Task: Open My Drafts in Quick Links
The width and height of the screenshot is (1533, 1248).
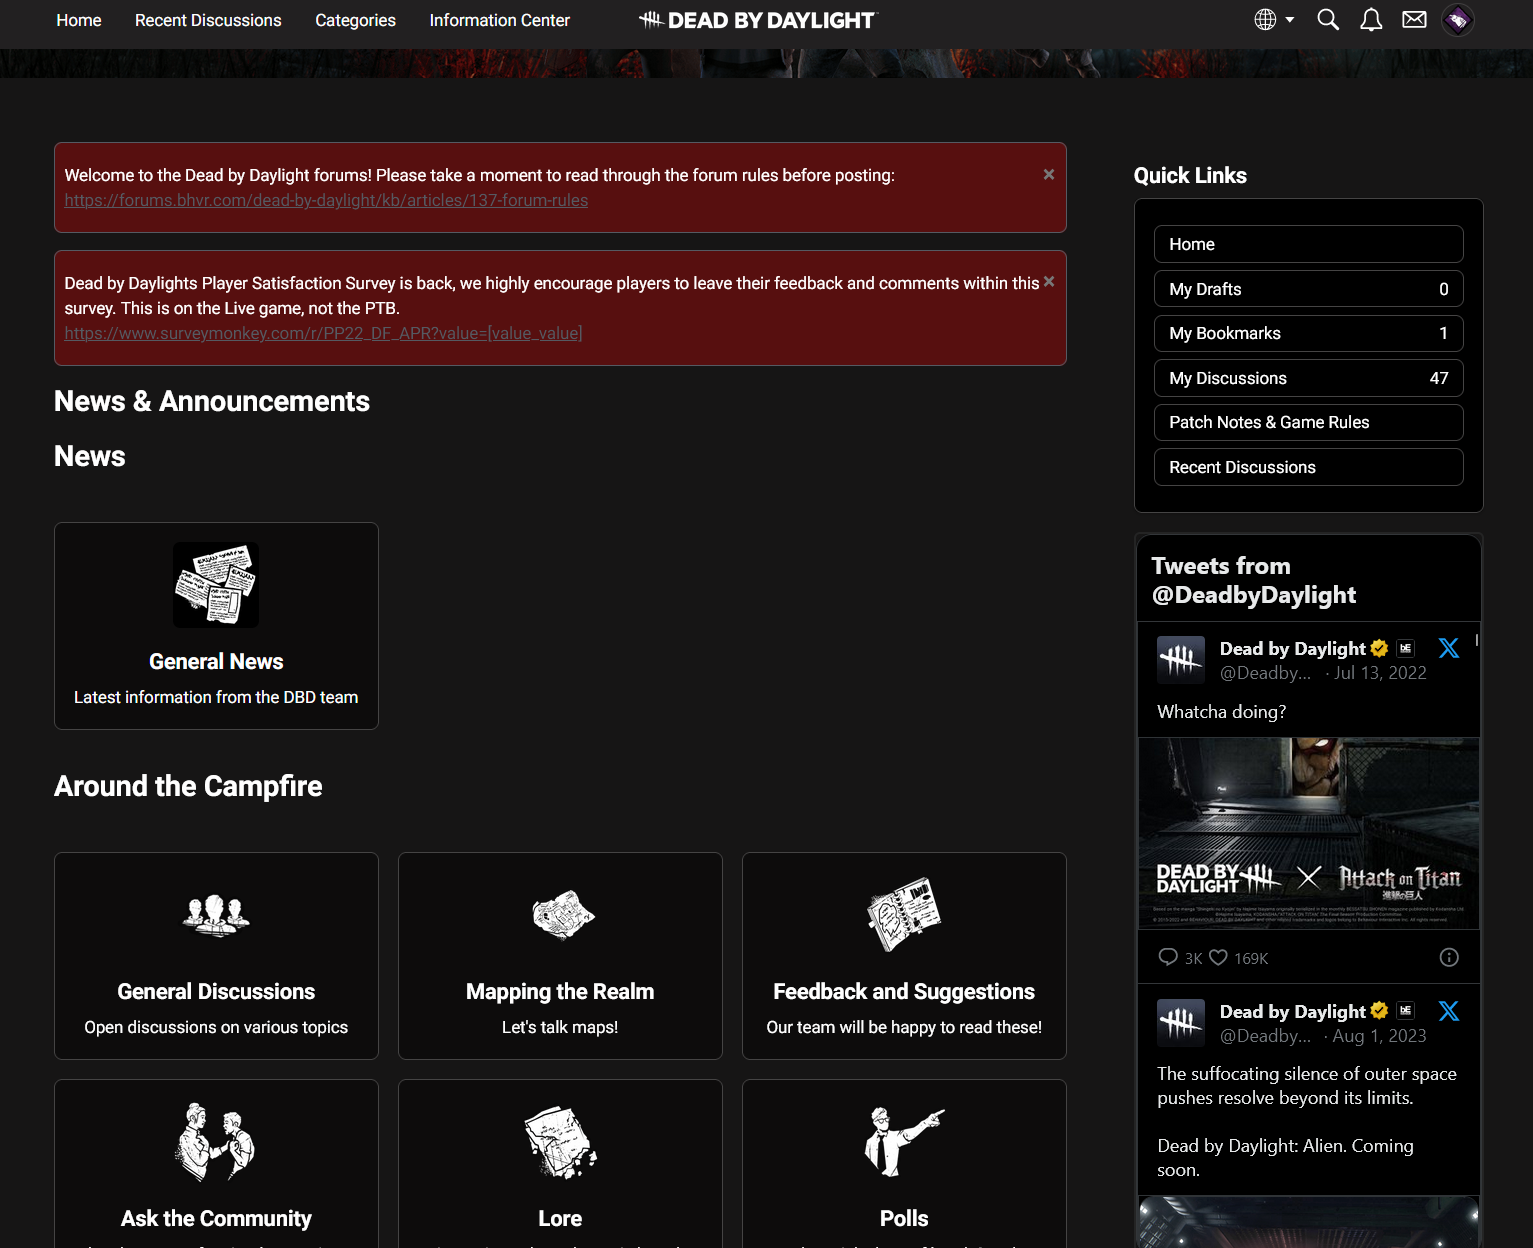Action: pos(1308,289)
